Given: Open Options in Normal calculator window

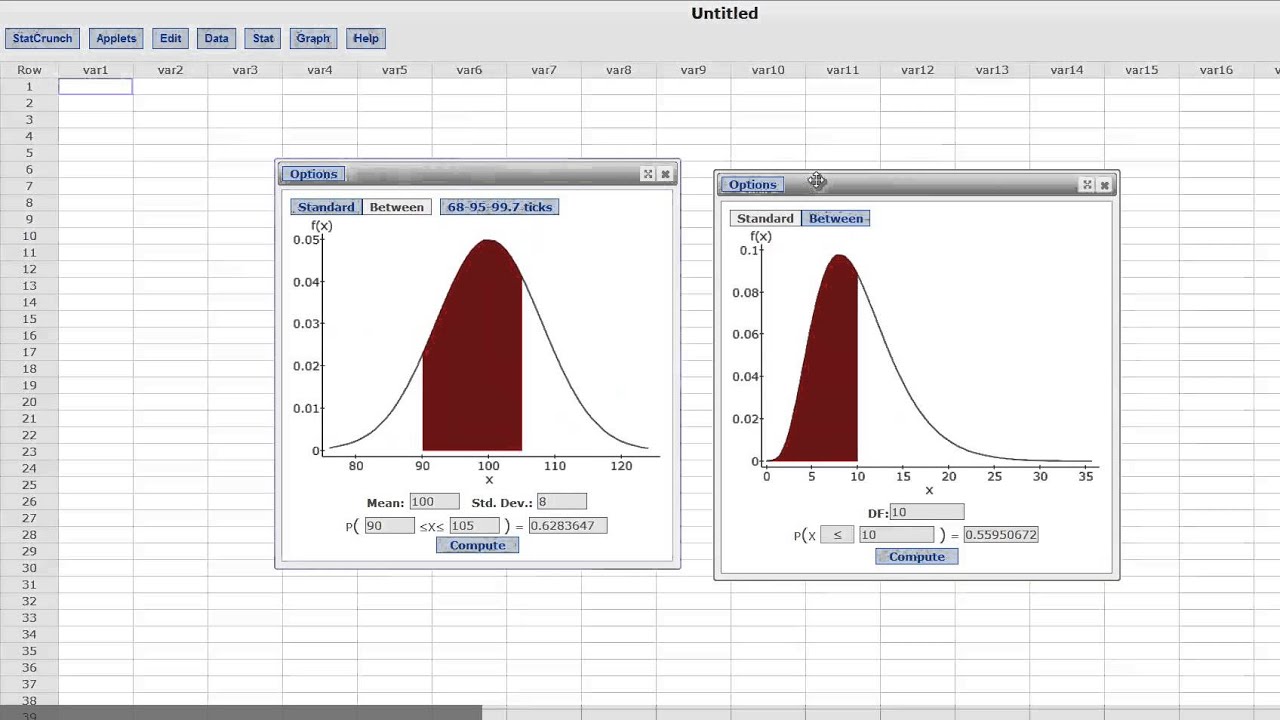Looking at the screenshot, I should point(314,174).
